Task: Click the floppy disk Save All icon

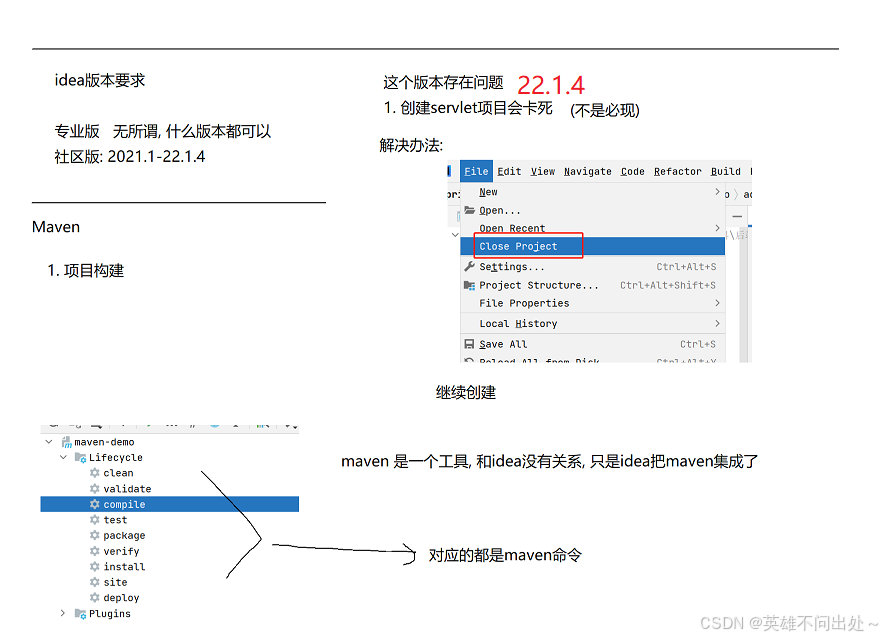Action: (x=469, y=344)
